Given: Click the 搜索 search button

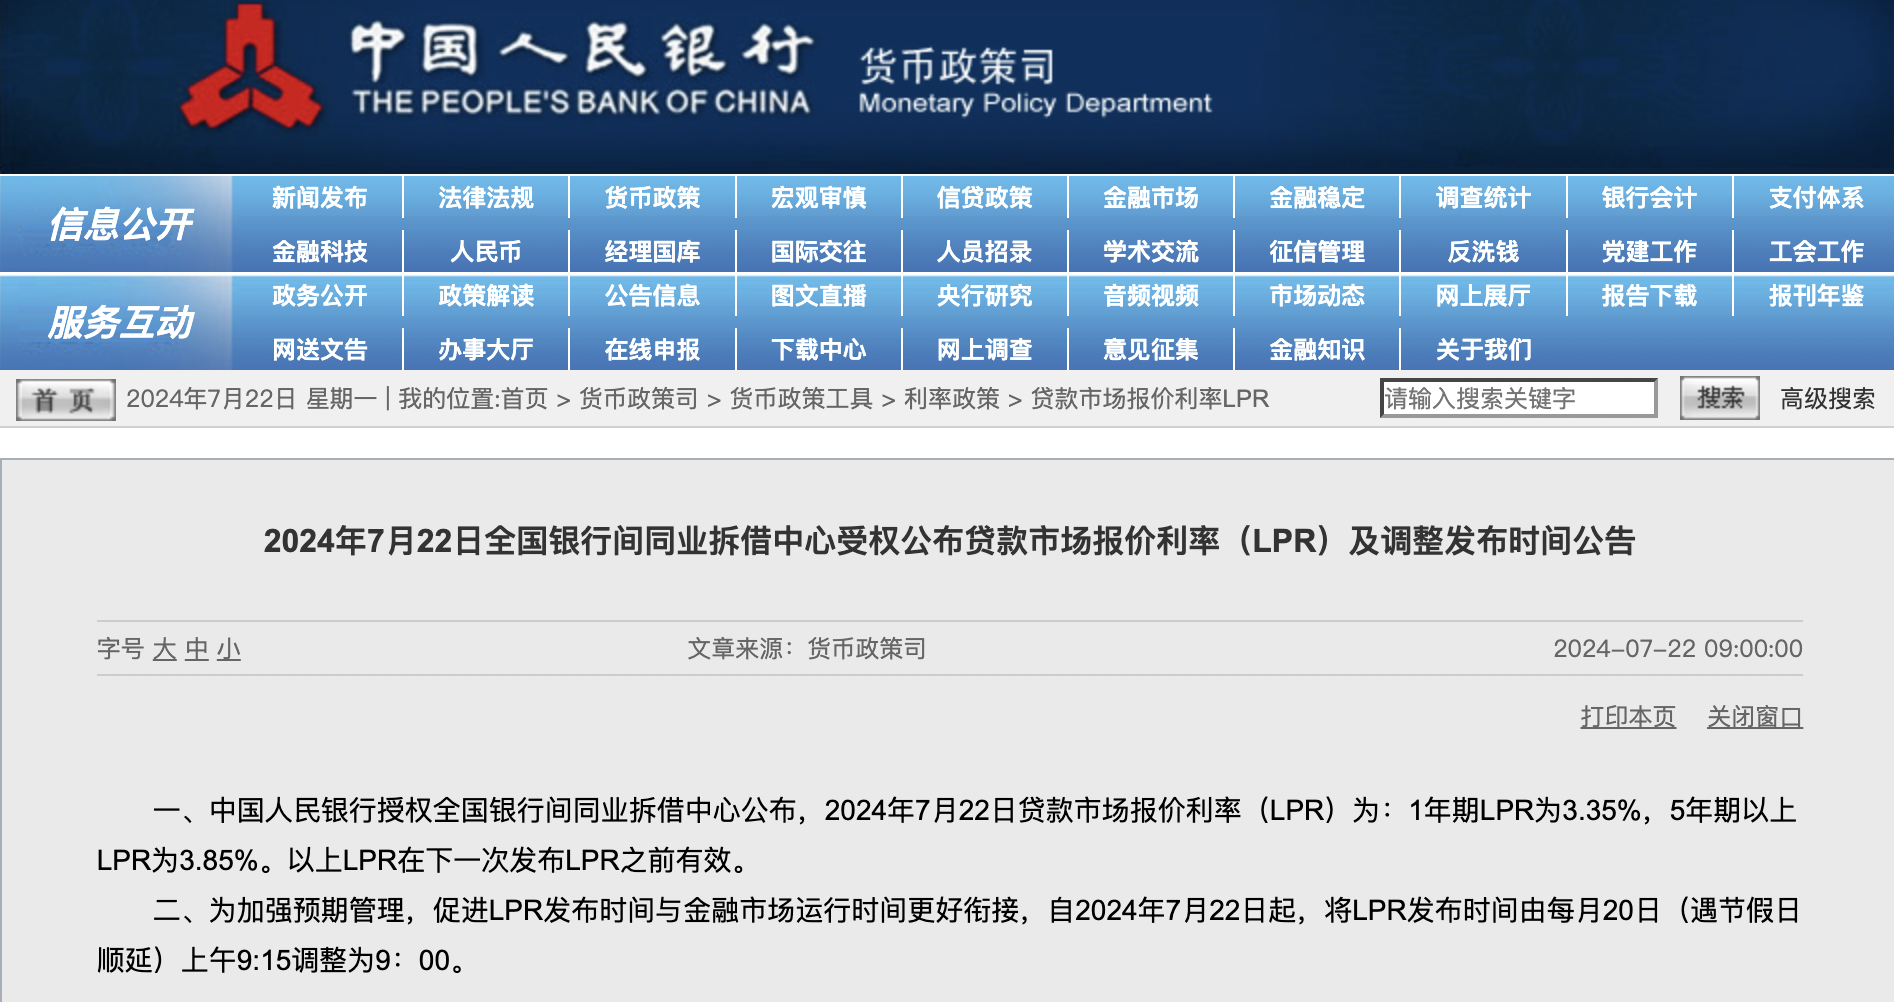Looking at the screenshot, I should pos(1719,398).
